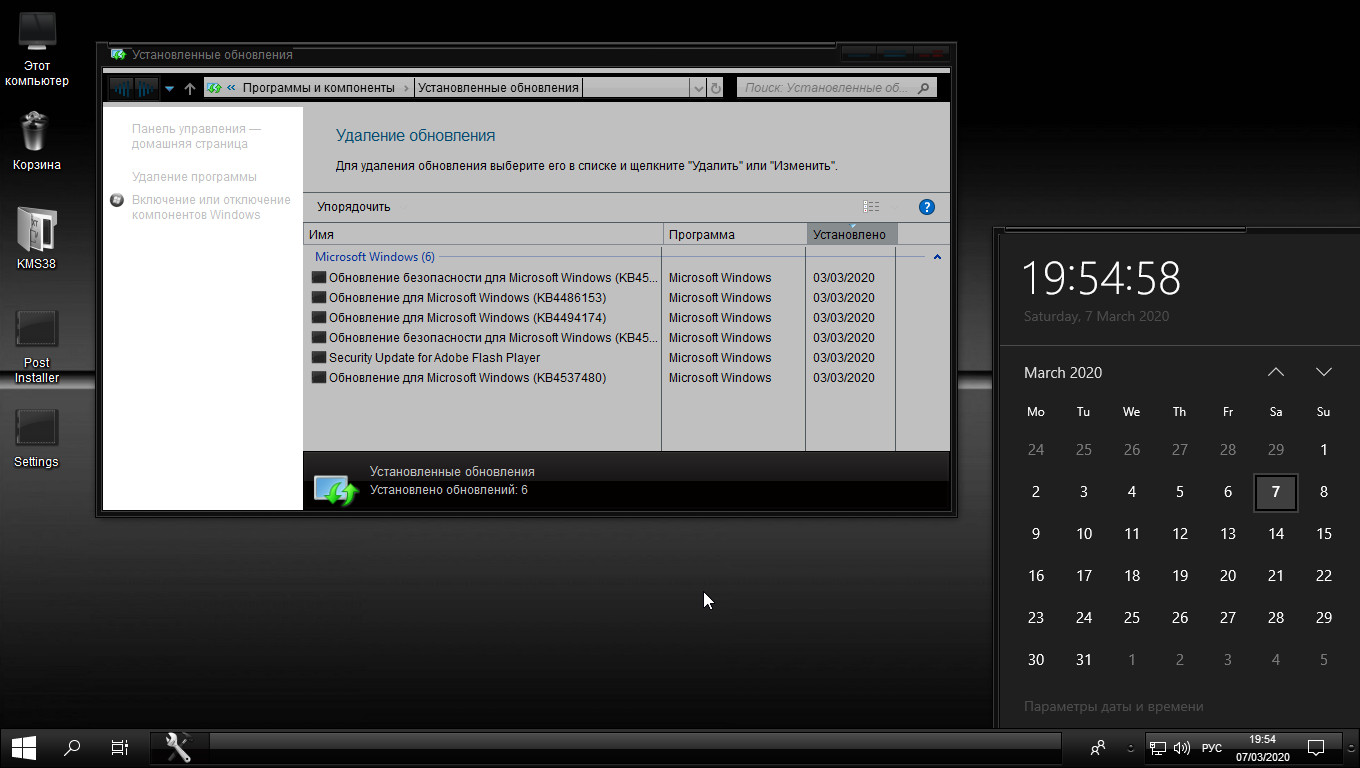Viewport: 1360px width, 768px height.
Task: Click the search magnifier in search box
Action: click(923, 88)
